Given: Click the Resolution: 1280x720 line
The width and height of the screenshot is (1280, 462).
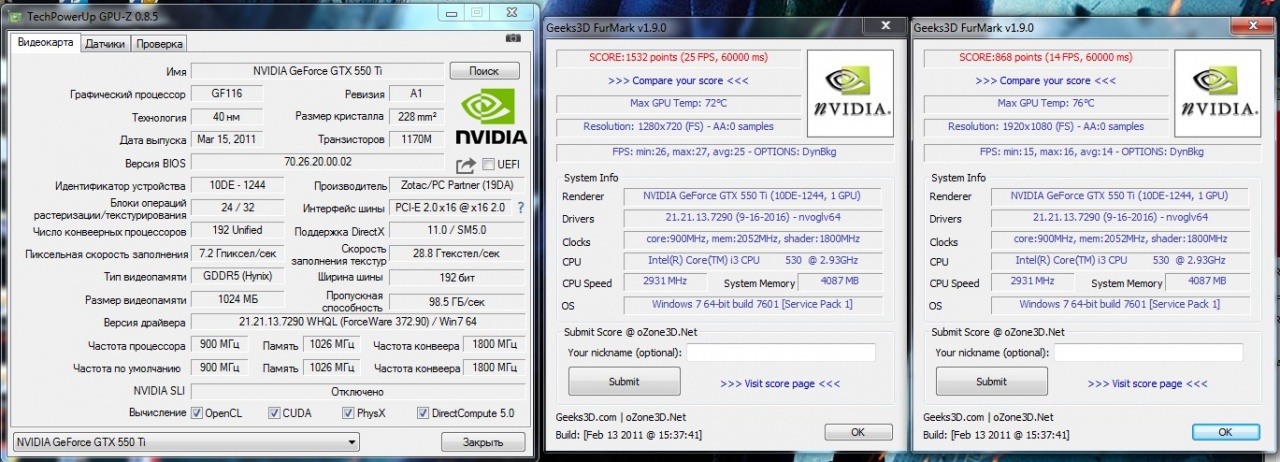Looking at the screenshot, I should (x=678, y=127).
